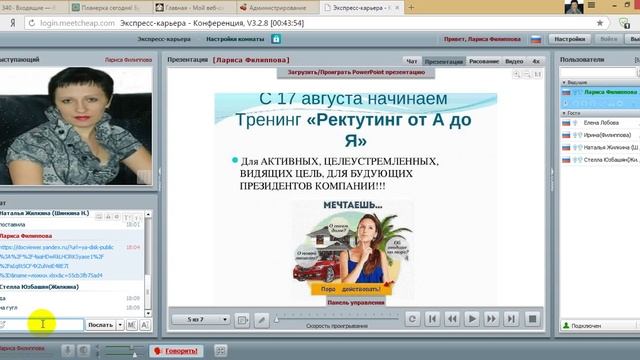Switch to the 4x tab

coord(536,61)
